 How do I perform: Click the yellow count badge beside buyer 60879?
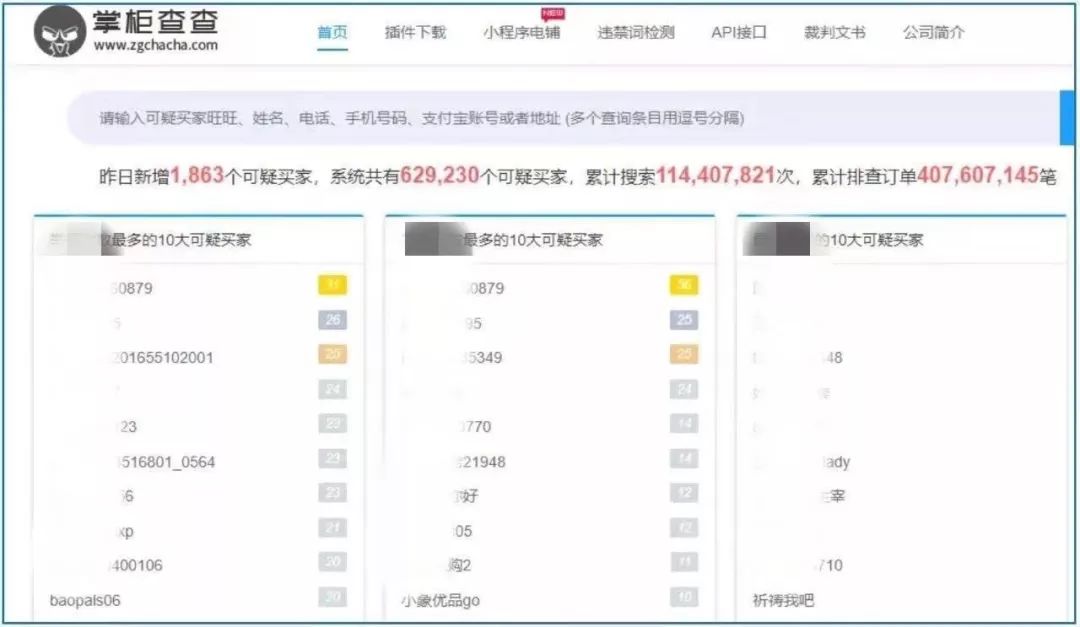click(x=333, y=286)
